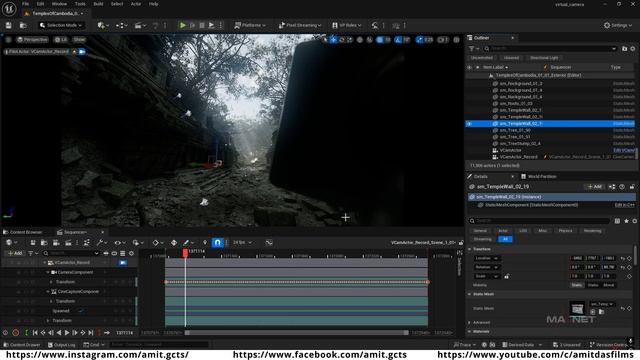
Task: Switch to the Content Browser tab
Action: pyautogui.click(x=23, y=232)
